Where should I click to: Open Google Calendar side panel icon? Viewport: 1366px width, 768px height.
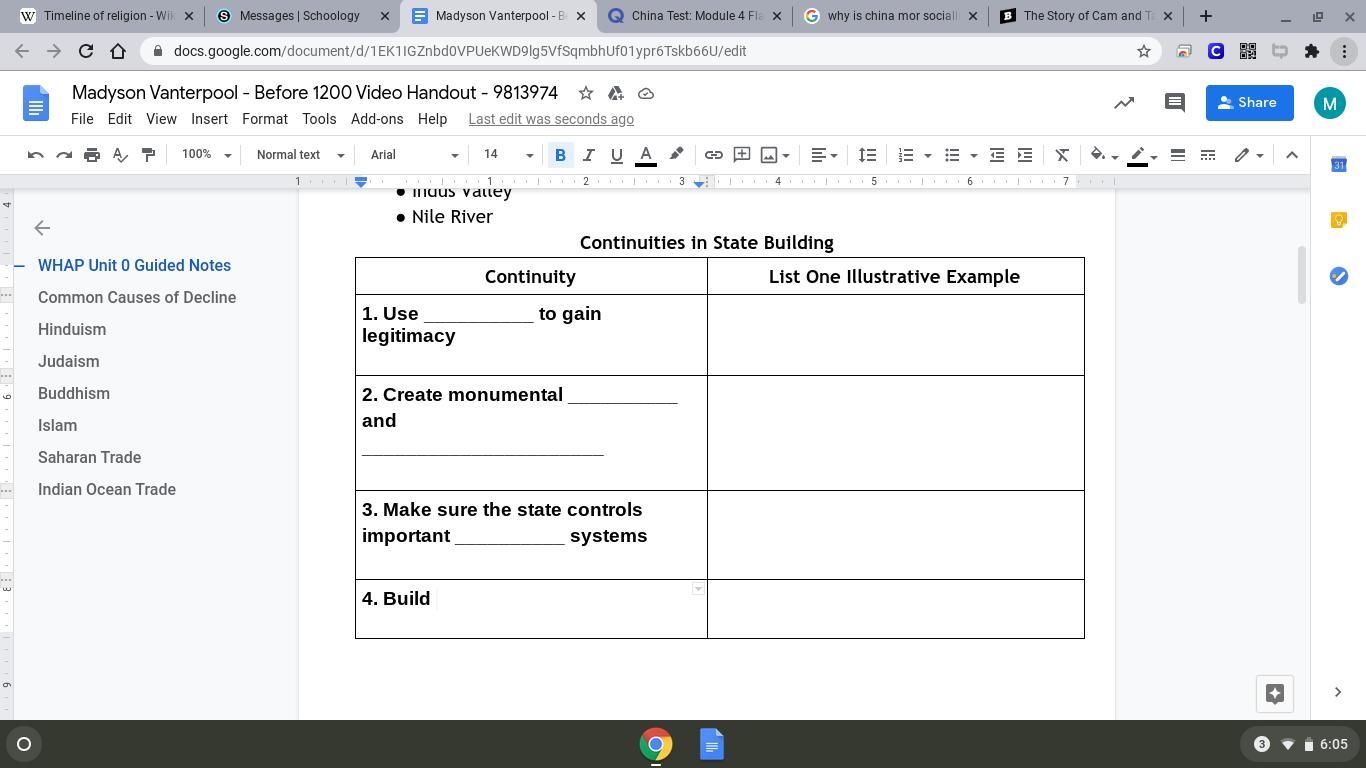click(x=1338, y=164)
